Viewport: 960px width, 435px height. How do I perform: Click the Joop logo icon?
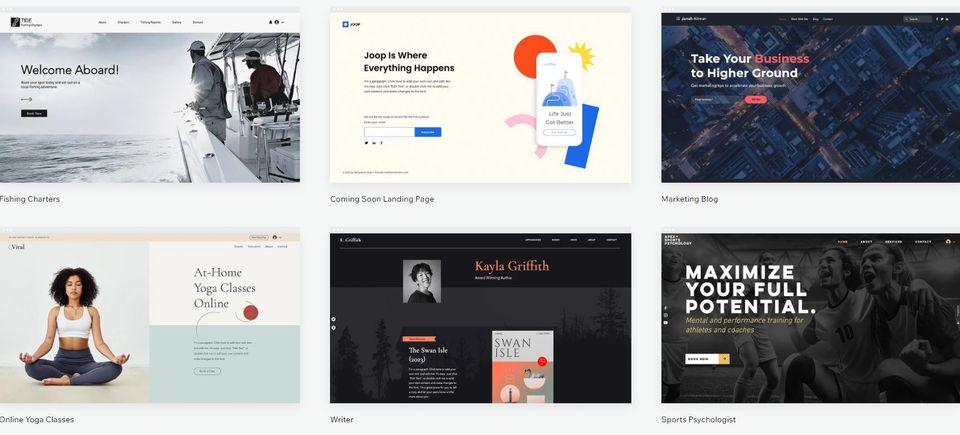tap(346, 24)
